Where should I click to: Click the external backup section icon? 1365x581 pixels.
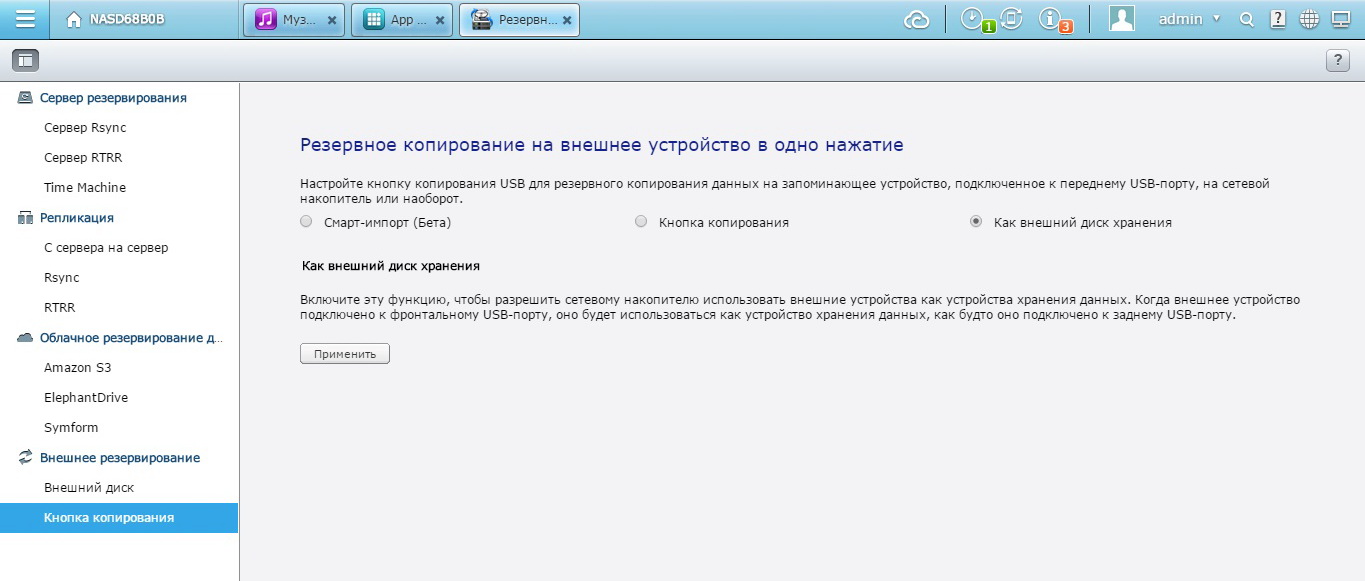pyautogui.click(x=26, y=458)
